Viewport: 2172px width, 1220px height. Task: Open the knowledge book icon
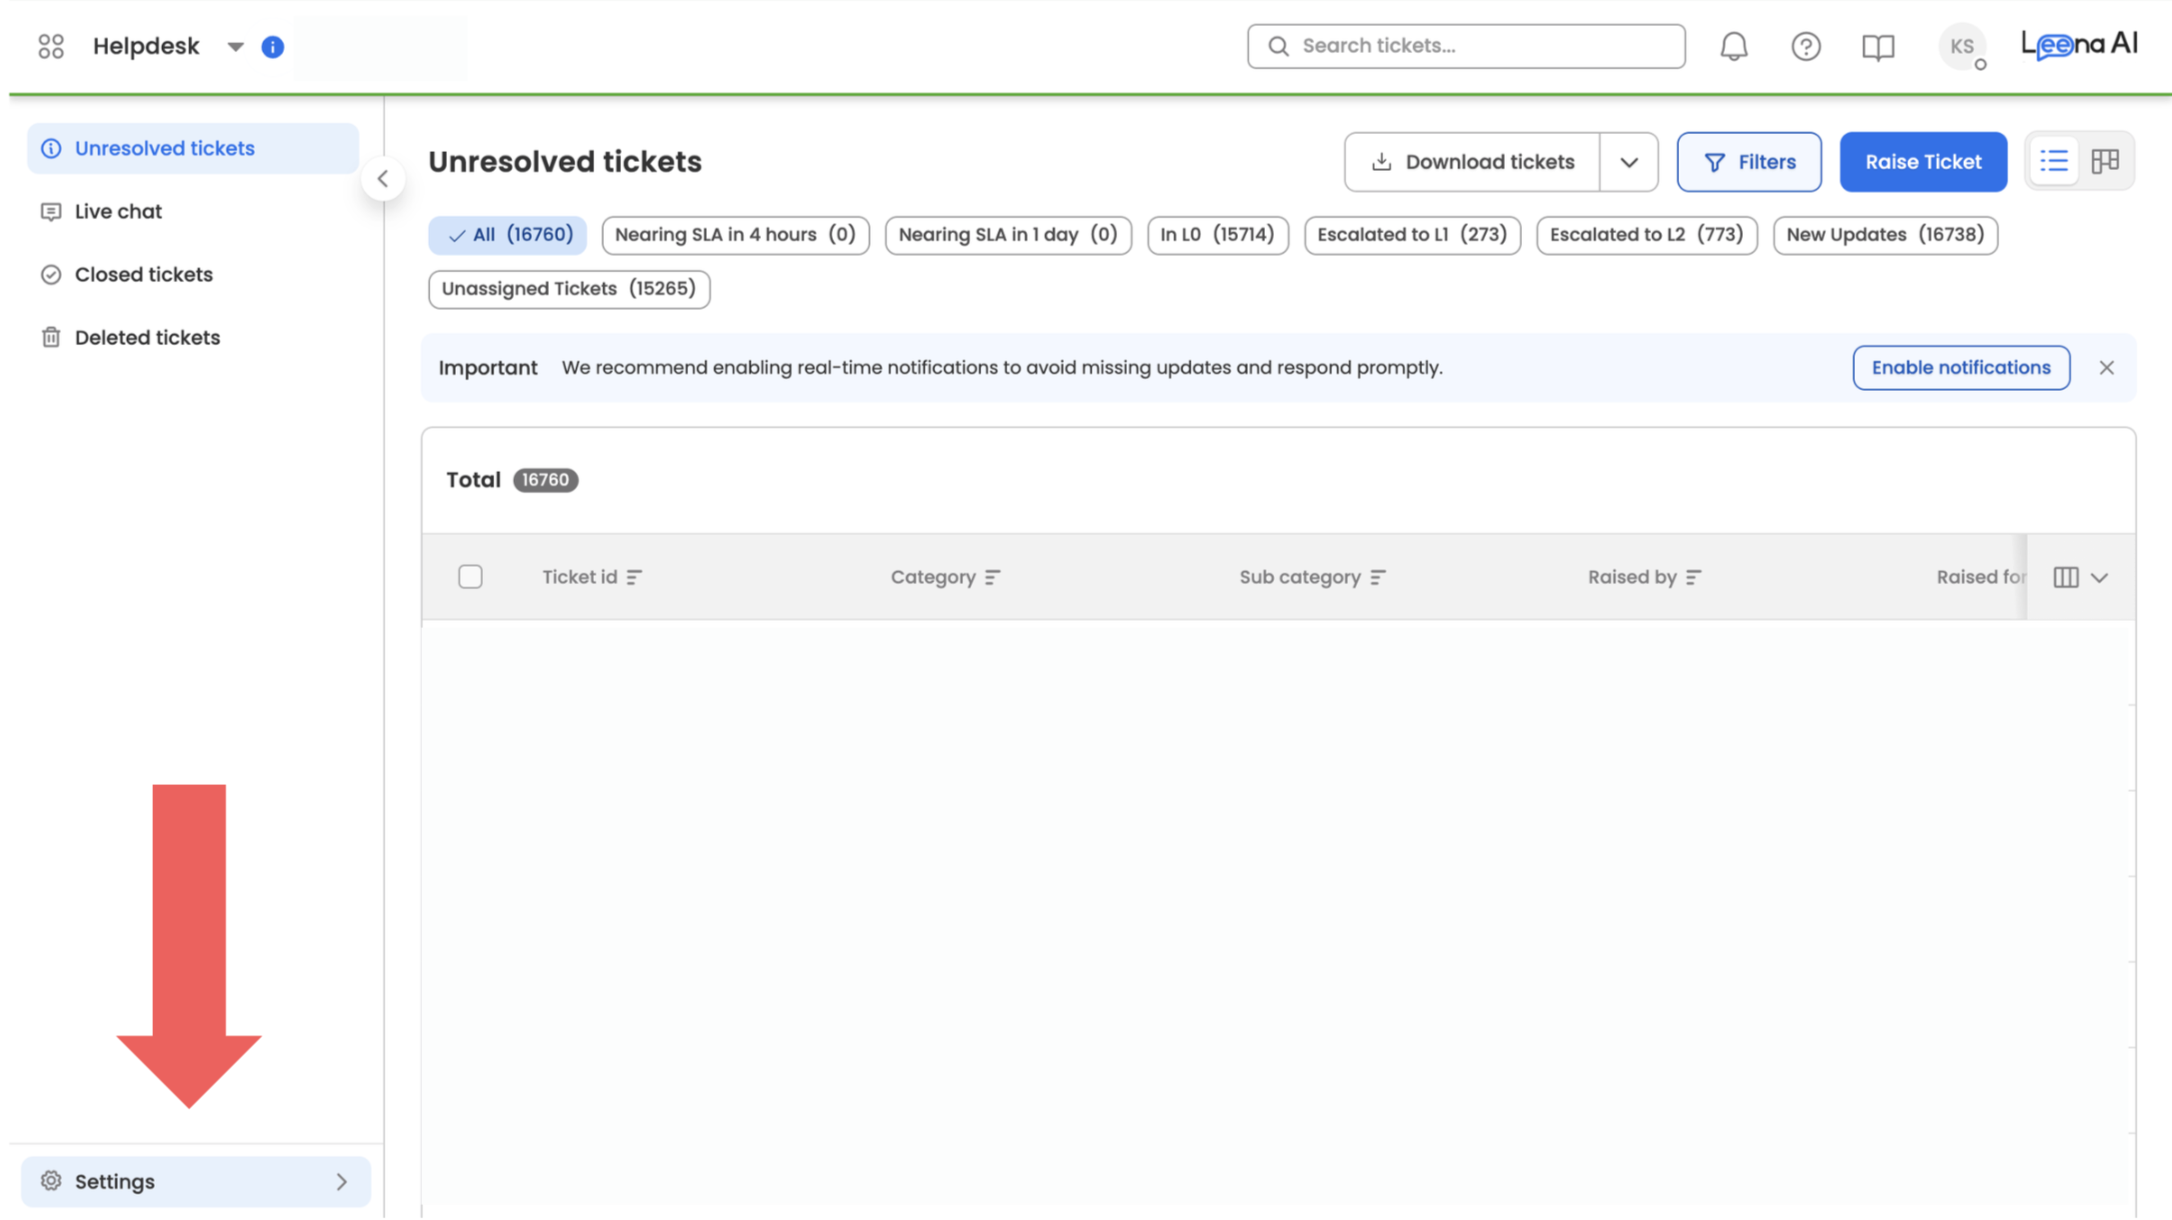point(1877,47)
